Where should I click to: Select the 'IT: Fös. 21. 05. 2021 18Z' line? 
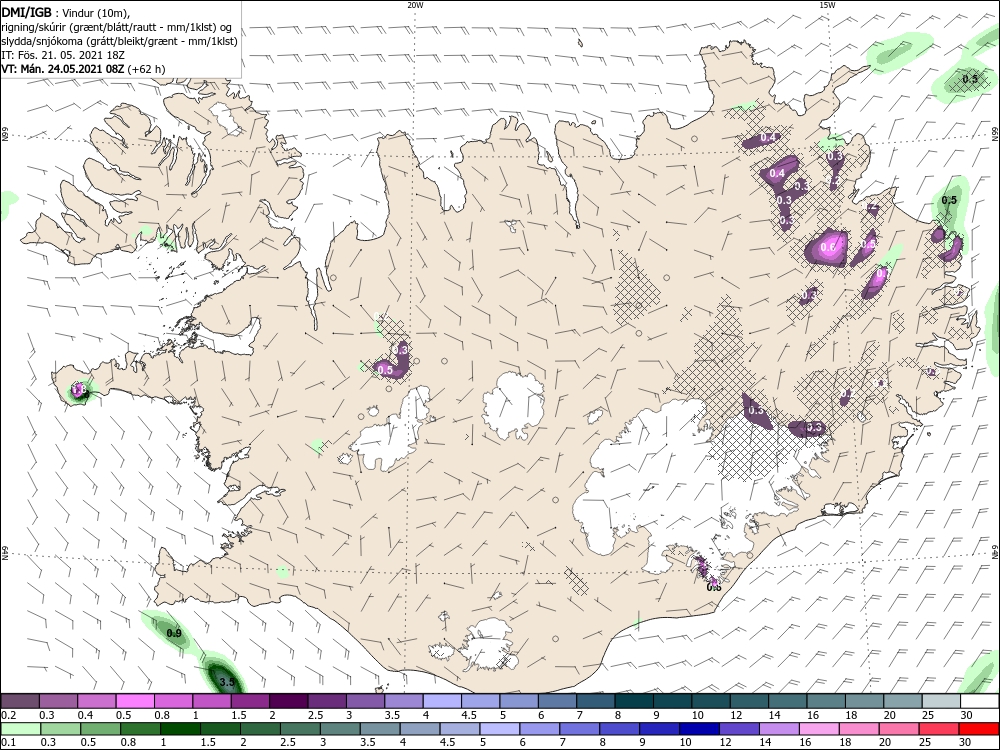[x=62, y=54]
